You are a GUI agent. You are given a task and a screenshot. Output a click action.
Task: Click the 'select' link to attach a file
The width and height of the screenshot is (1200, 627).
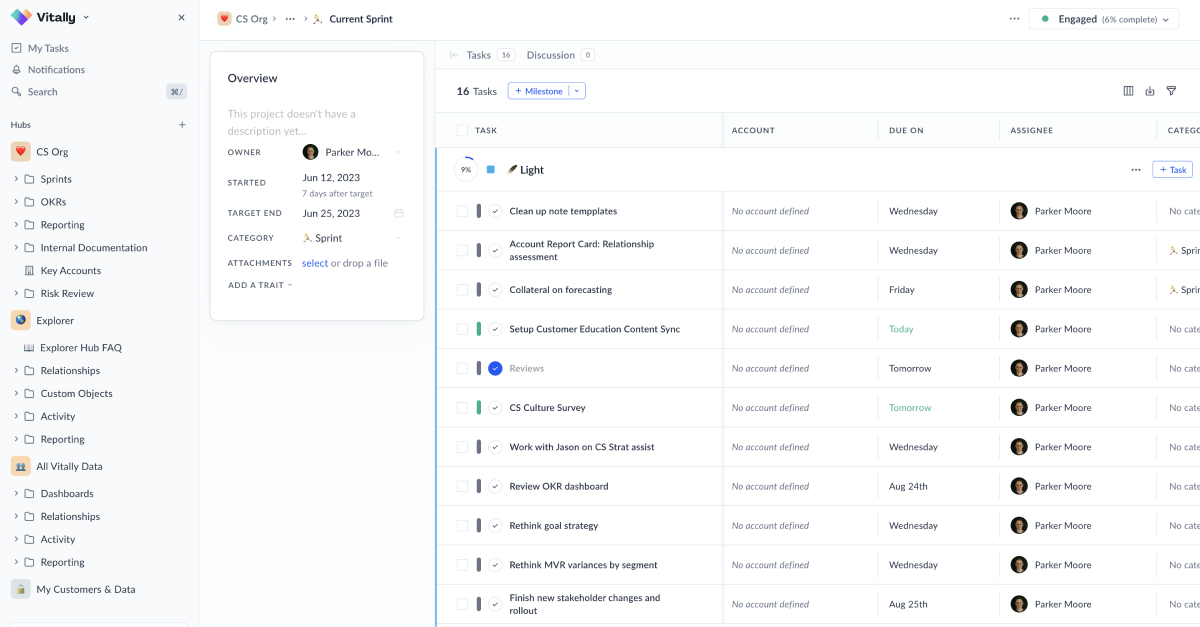click(x=314, y=262)
